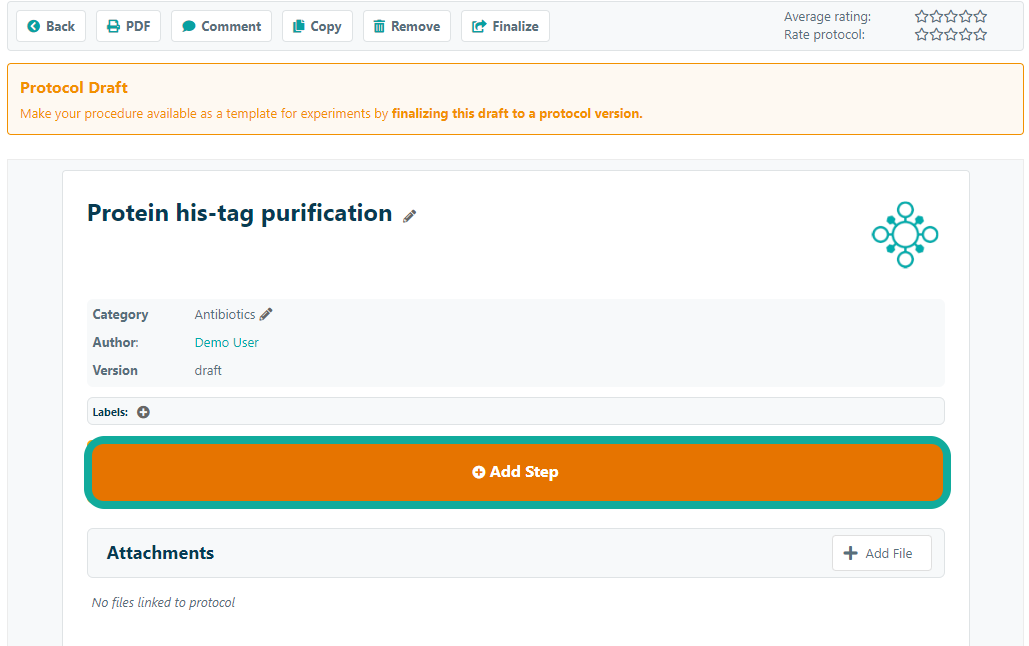Rate protocol five stars
This screenshot has width=1029, height=646.
tap(980, 35)
